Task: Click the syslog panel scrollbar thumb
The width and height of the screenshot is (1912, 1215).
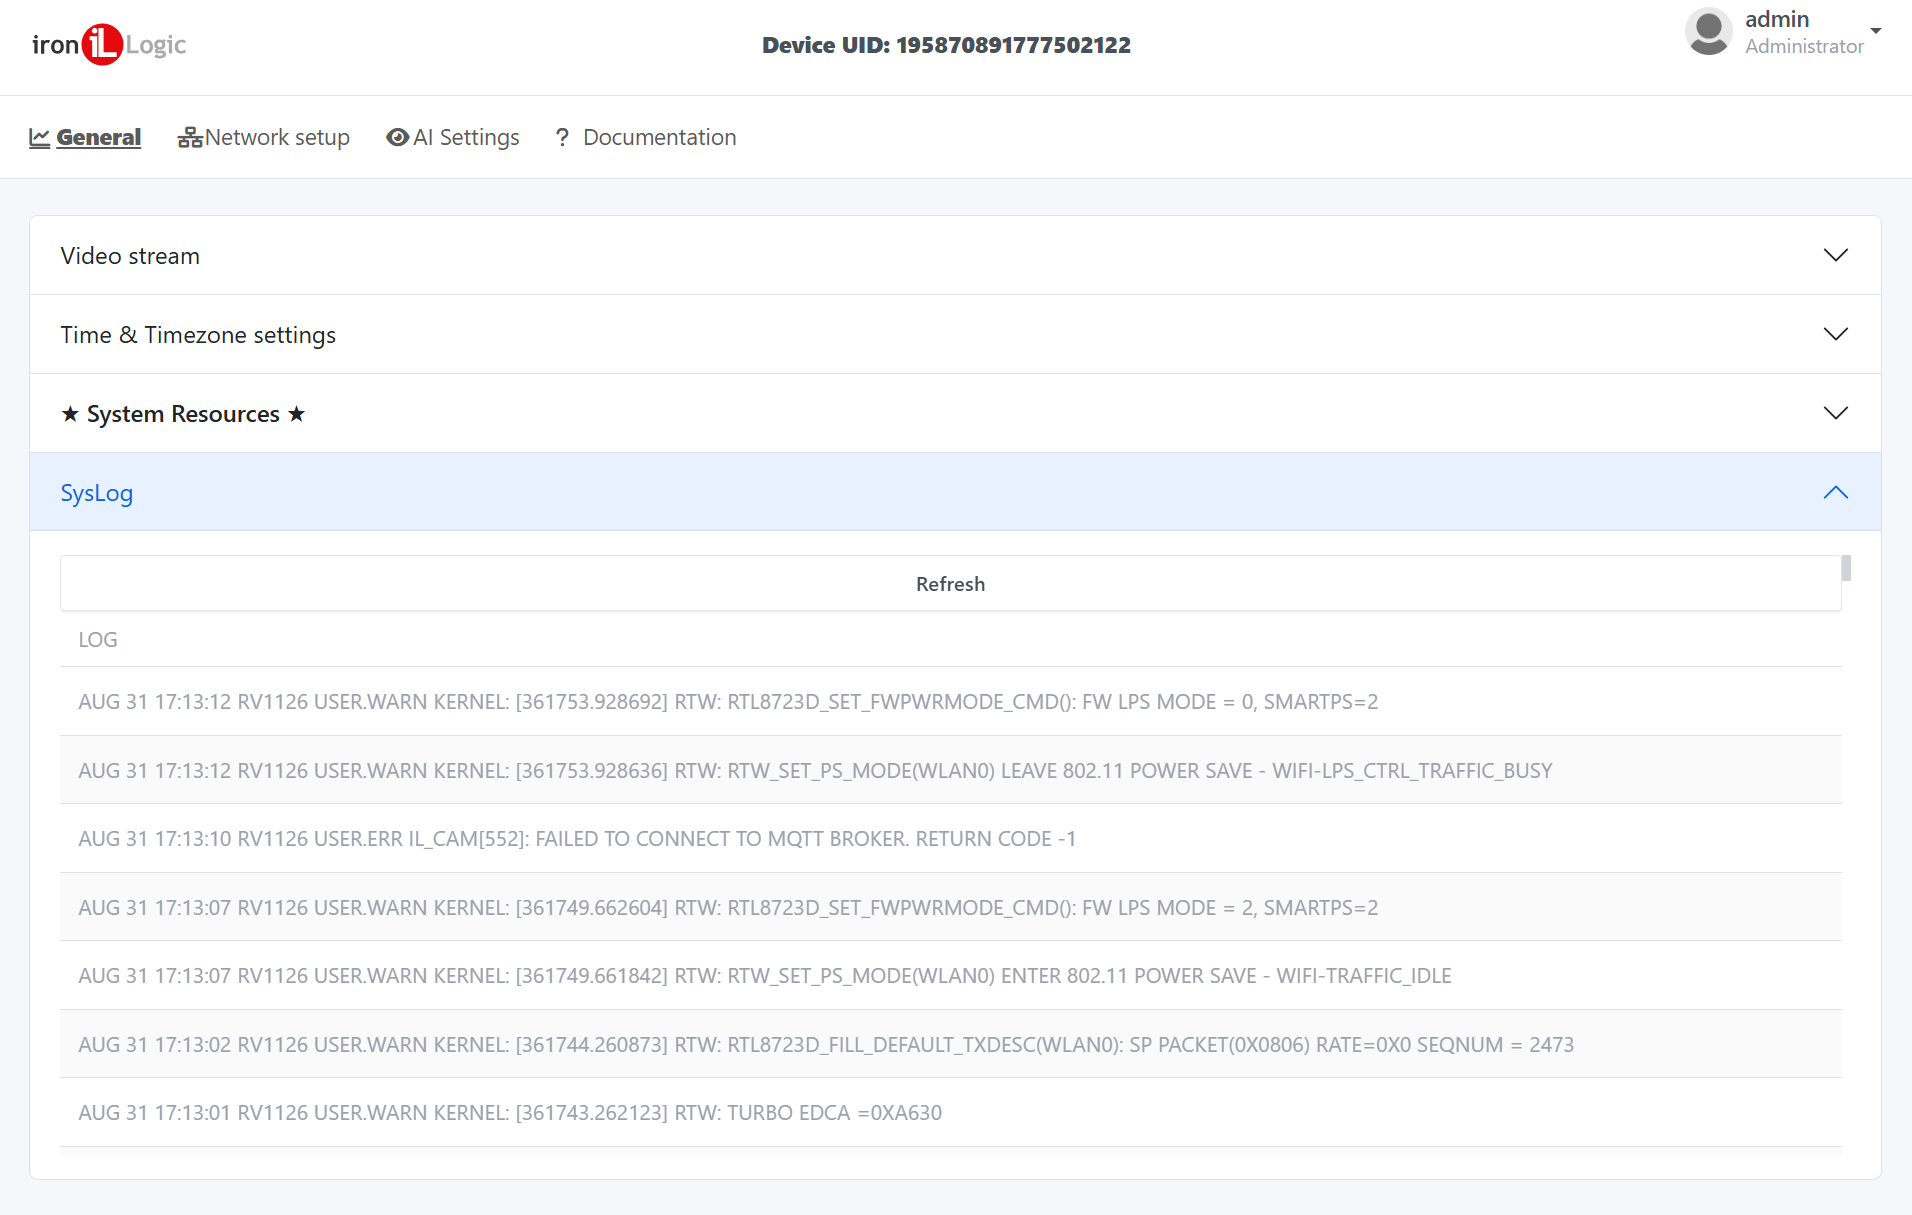Action: 1846,568
